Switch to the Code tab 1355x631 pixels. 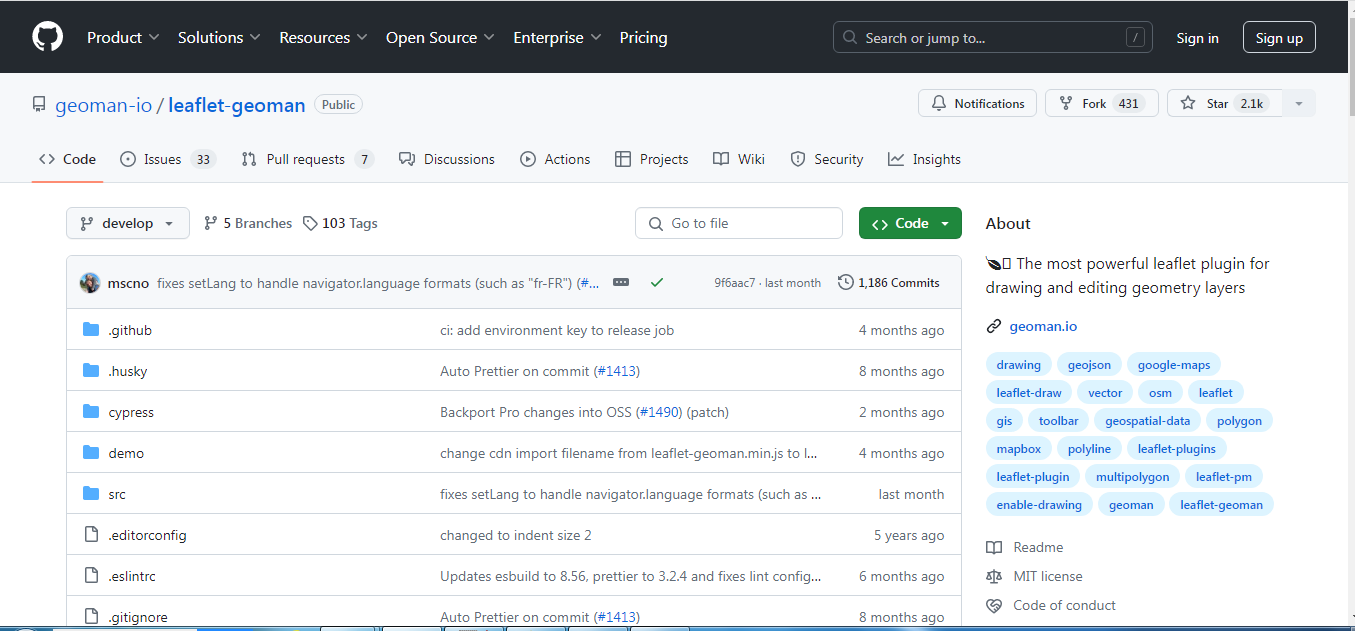point(67,159)
